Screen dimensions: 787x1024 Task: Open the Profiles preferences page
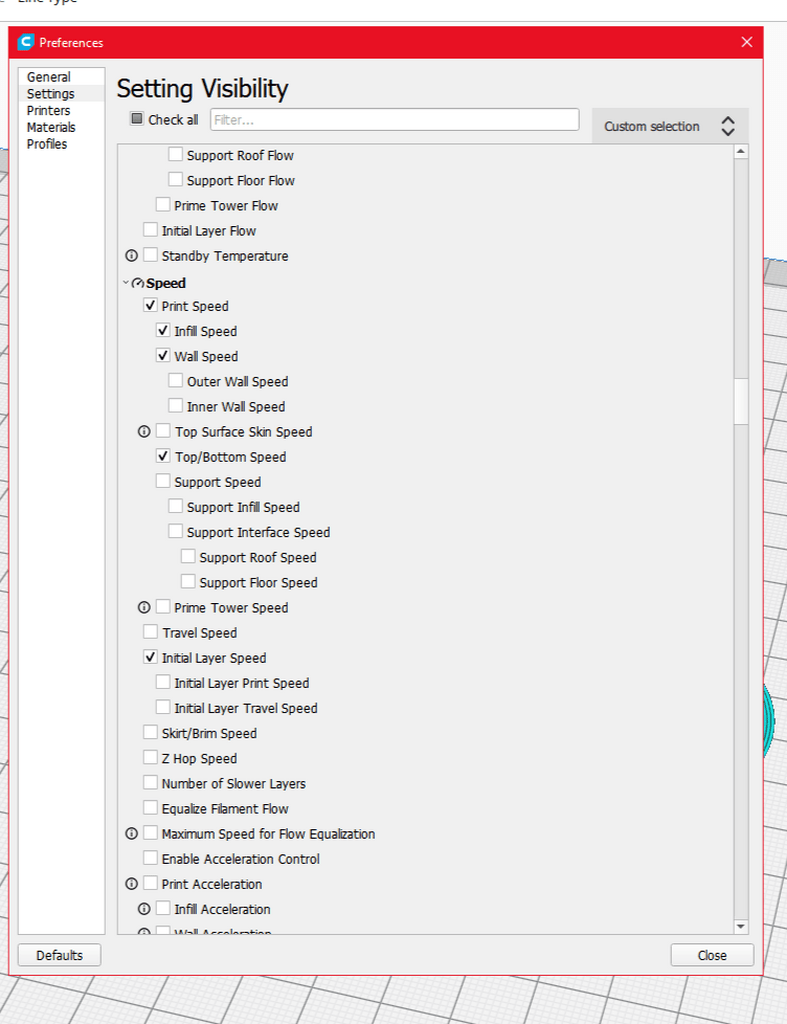(61, 144)
